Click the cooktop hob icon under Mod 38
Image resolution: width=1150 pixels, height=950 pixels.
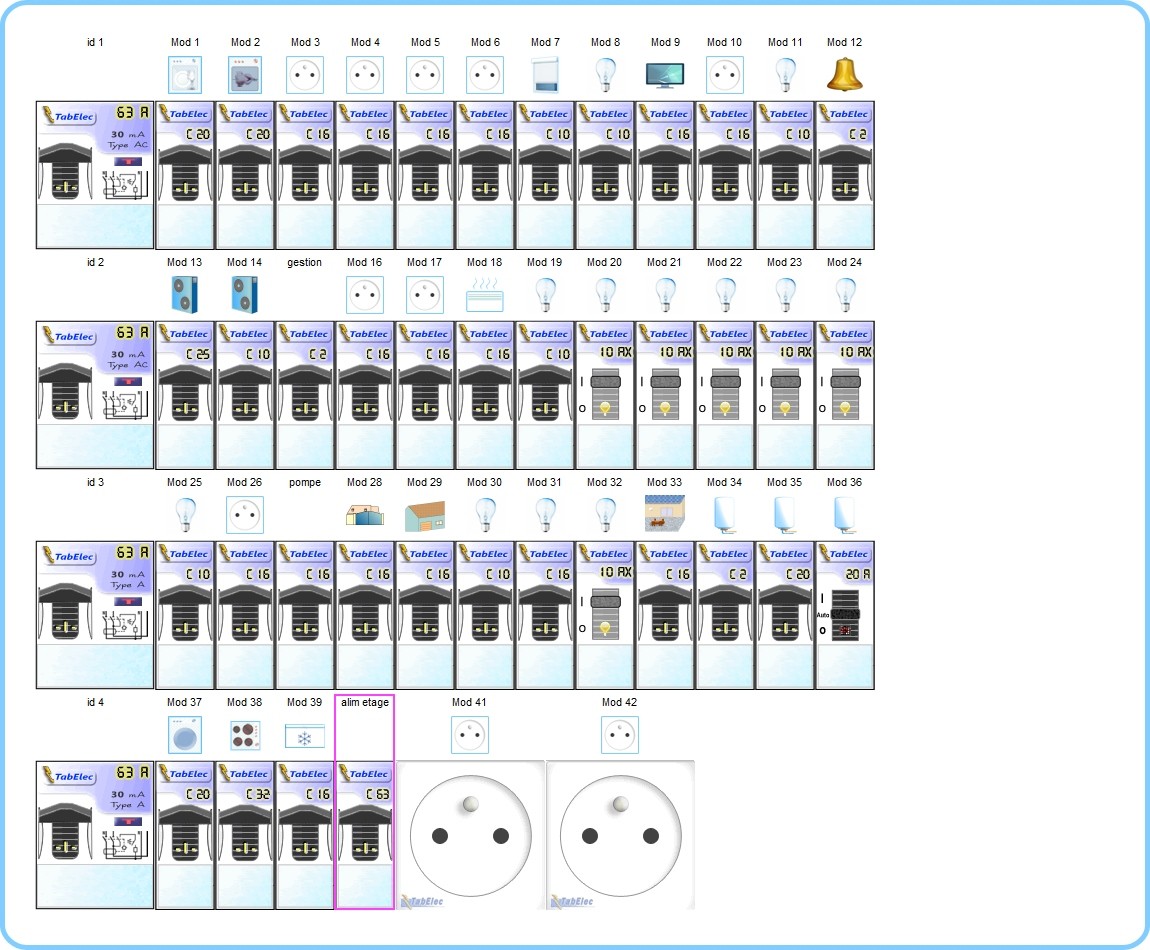tap(245, 735)
